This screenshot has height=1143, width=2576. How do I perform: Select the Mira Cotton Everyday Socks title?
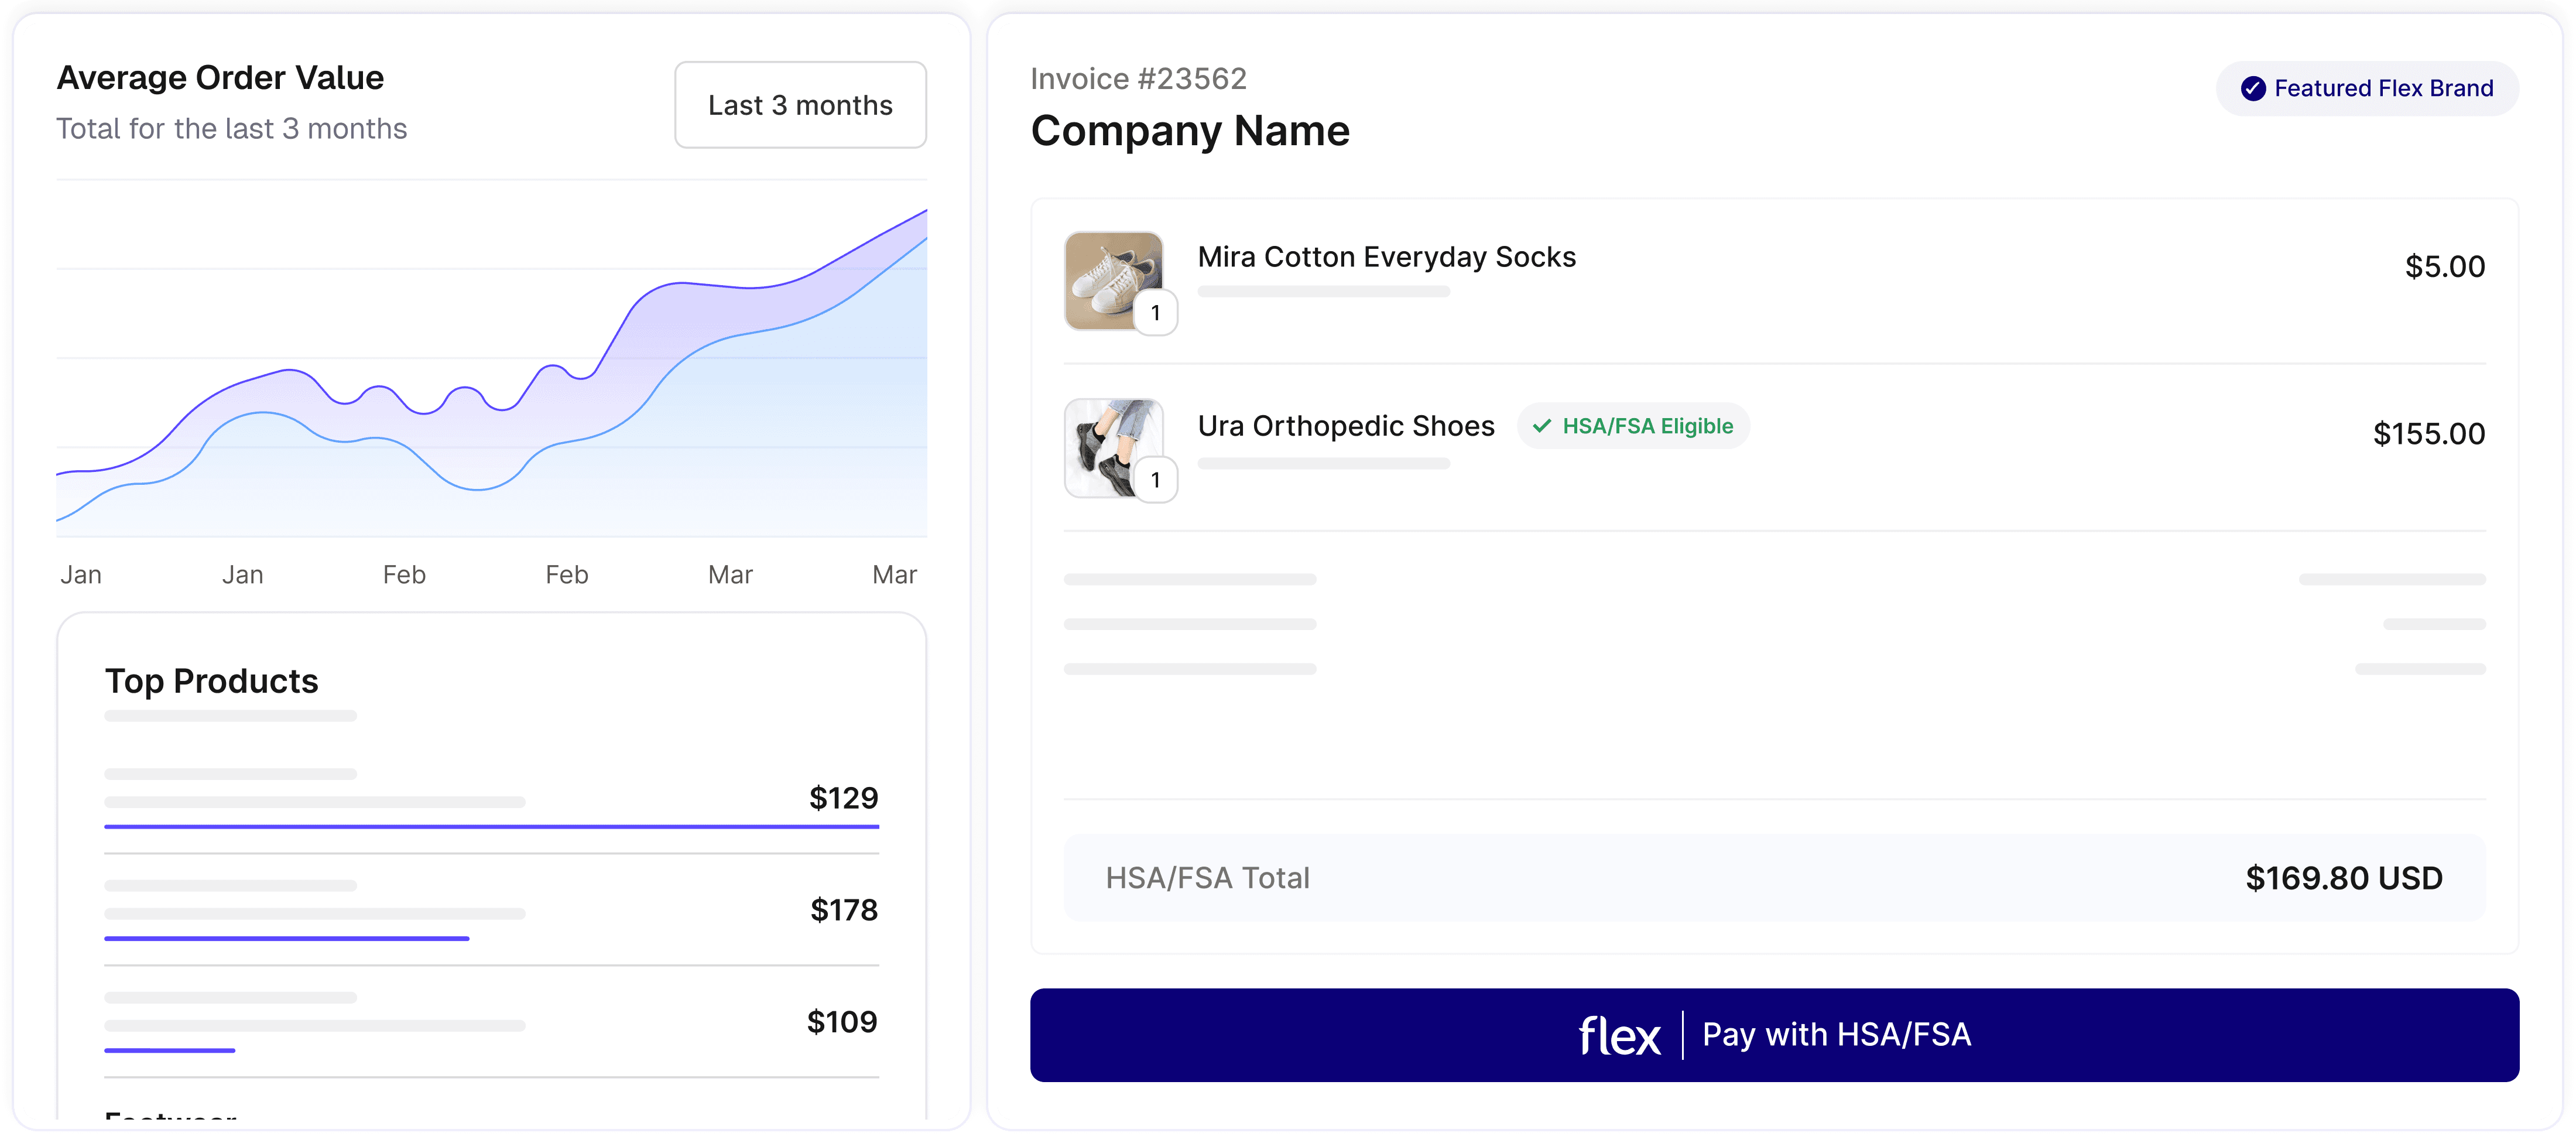tap(1386, 257)
